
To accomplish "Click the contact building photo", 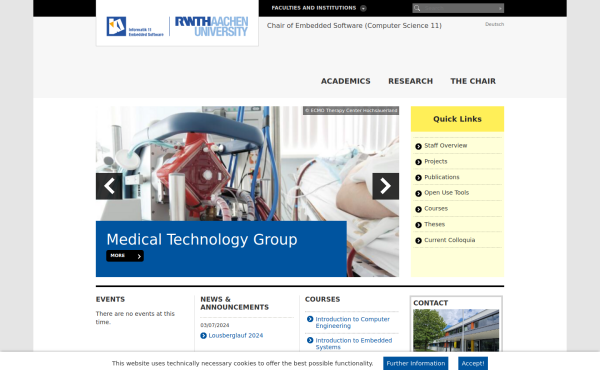I will [456, 330].
